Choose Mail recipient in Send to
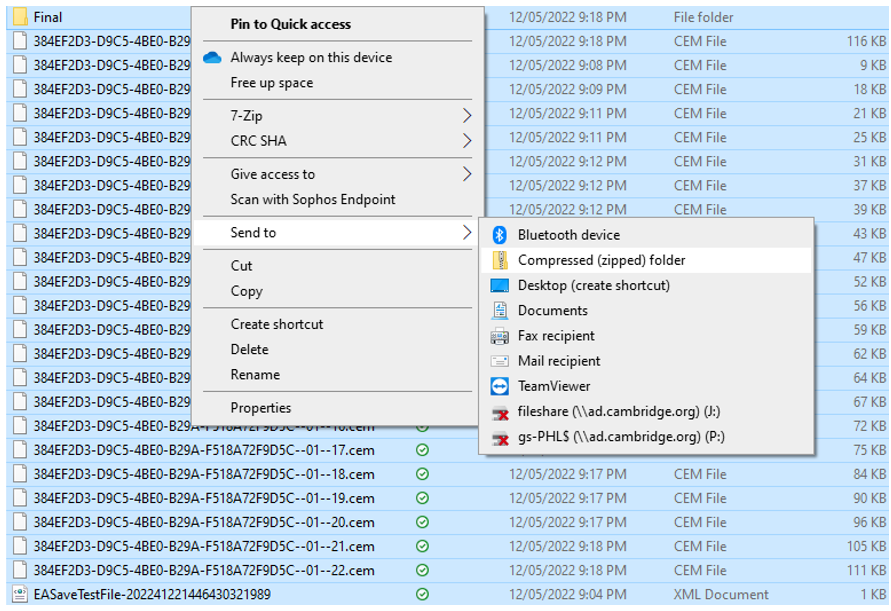 pos(559,361)
